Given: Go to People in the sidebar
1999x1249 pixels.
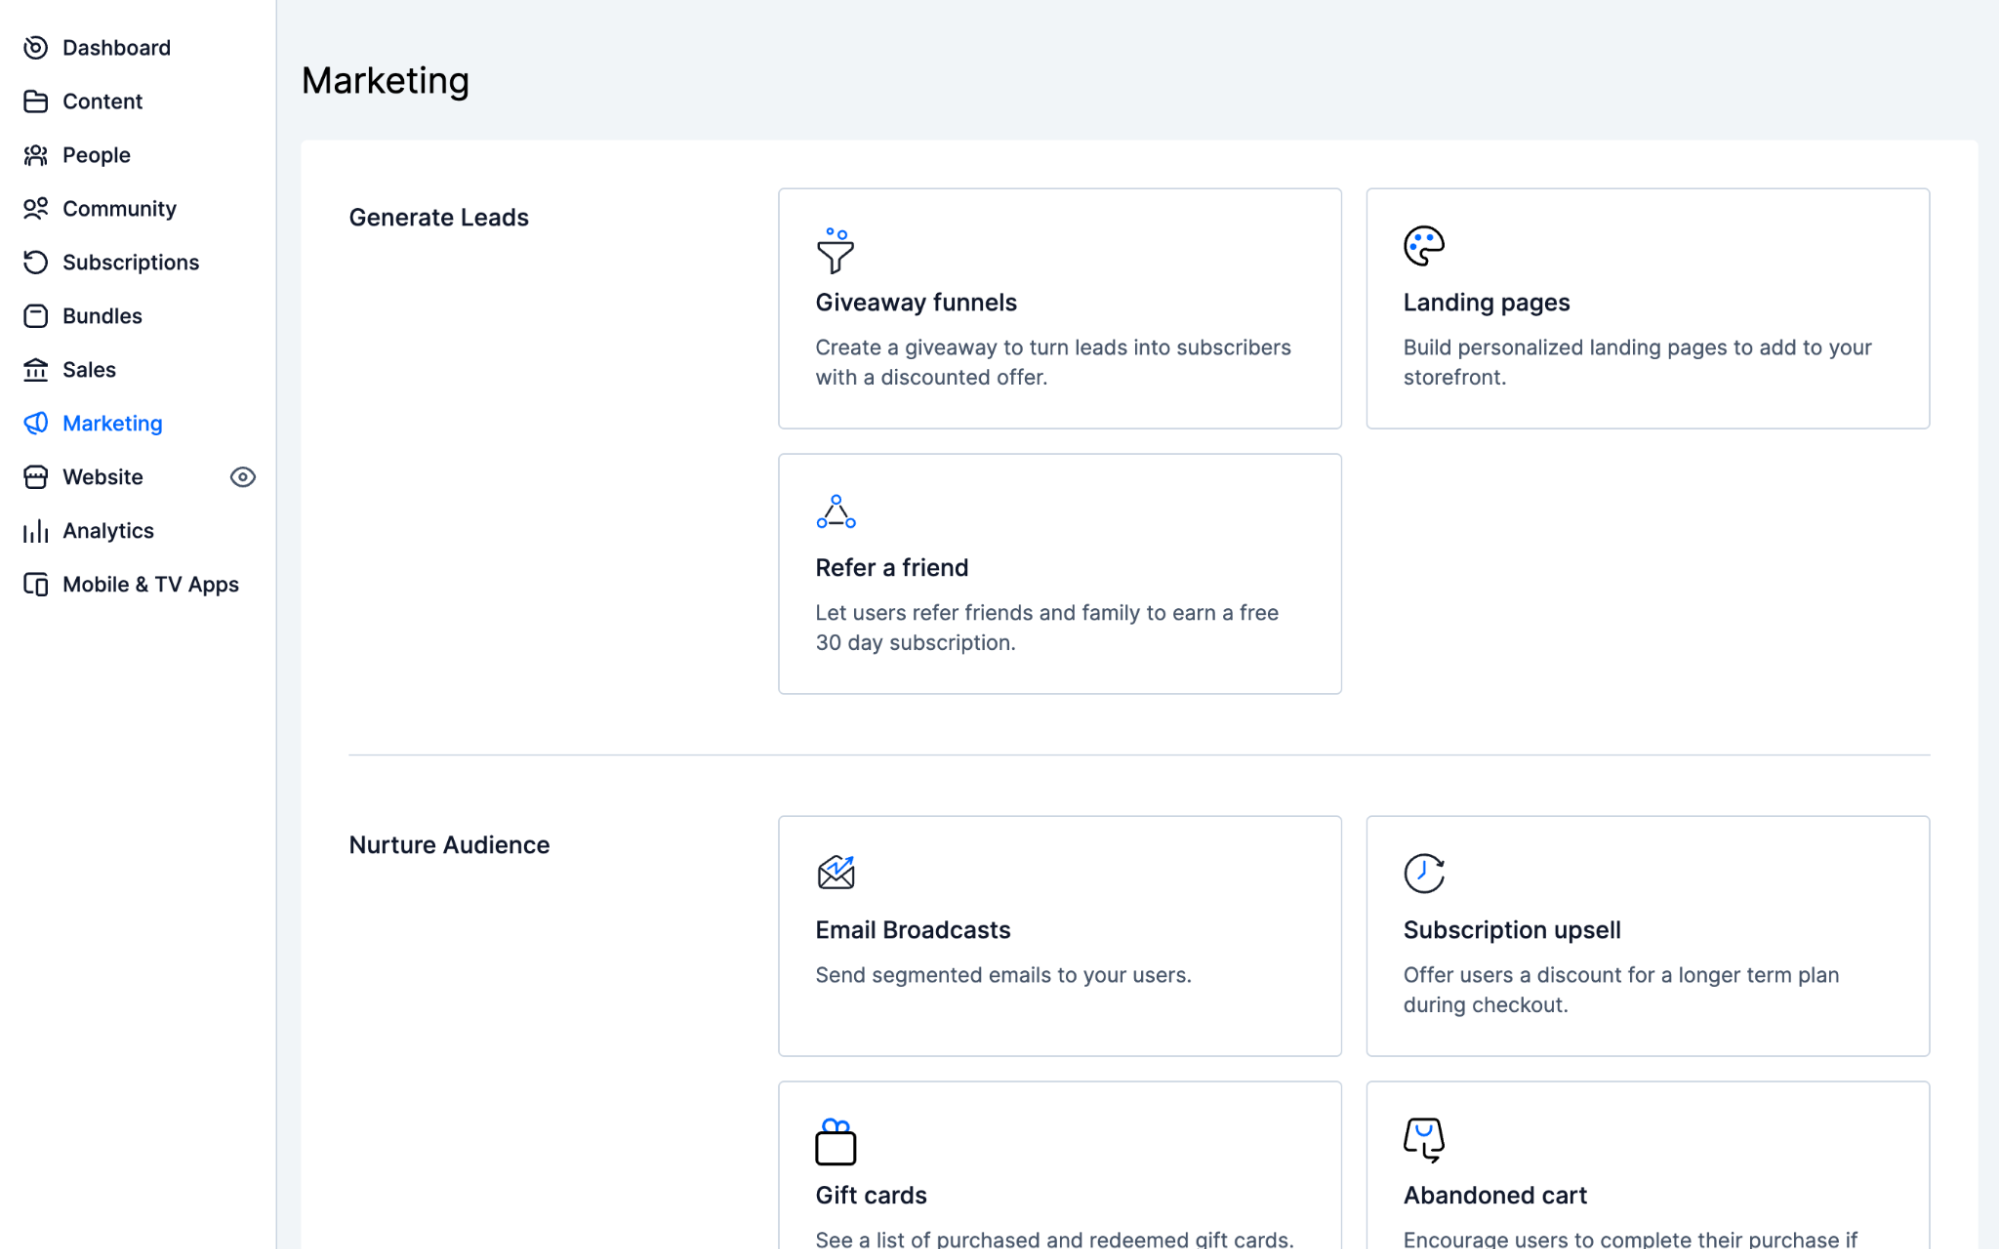Looking at the screenshot, I should [x=96, y=155].
